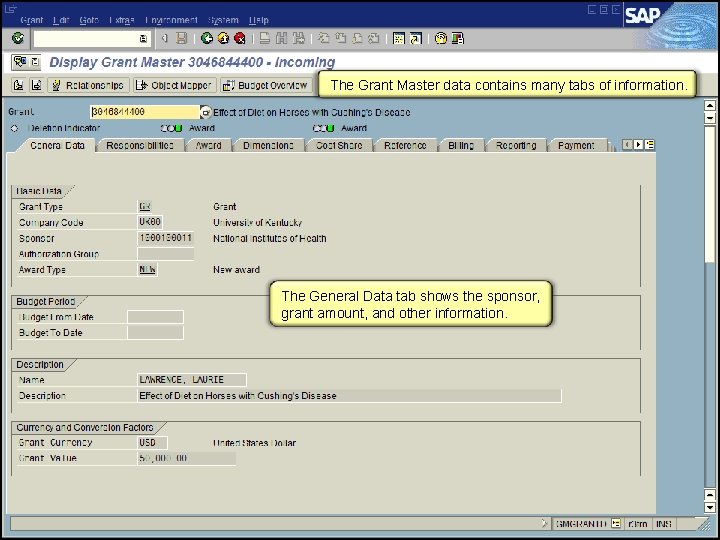The height and width of the screenshot is (540, 720).
Task: Click the small document icon beside the title
Action: (x=35, y=62)
